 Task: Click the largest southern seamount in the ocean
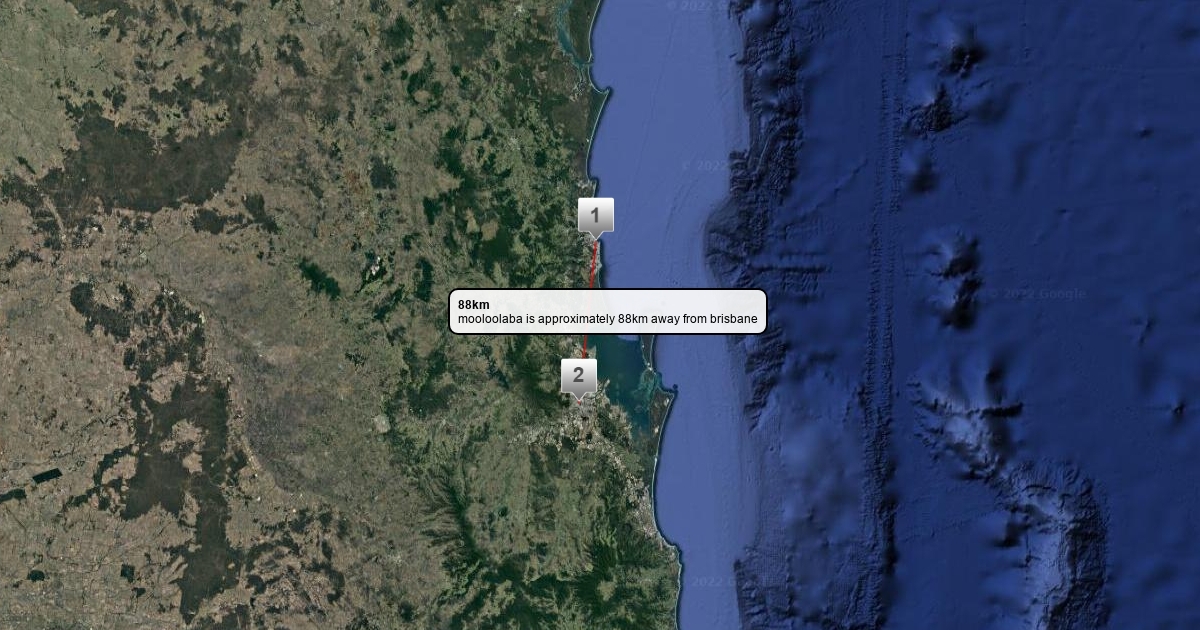(x=1050, y=530)
